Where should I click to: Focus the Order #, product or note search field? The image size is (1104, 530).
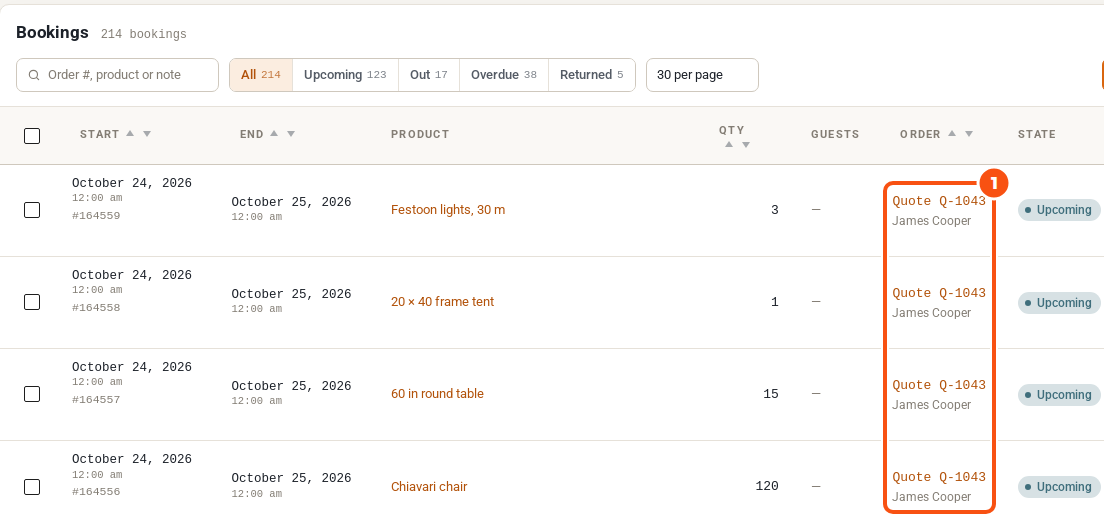point(118,75)
